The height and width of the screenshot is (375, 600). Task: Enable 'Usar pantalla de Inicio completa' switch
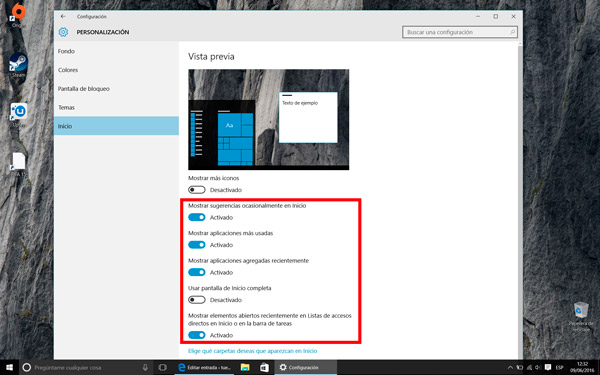[x=197, y=300]
